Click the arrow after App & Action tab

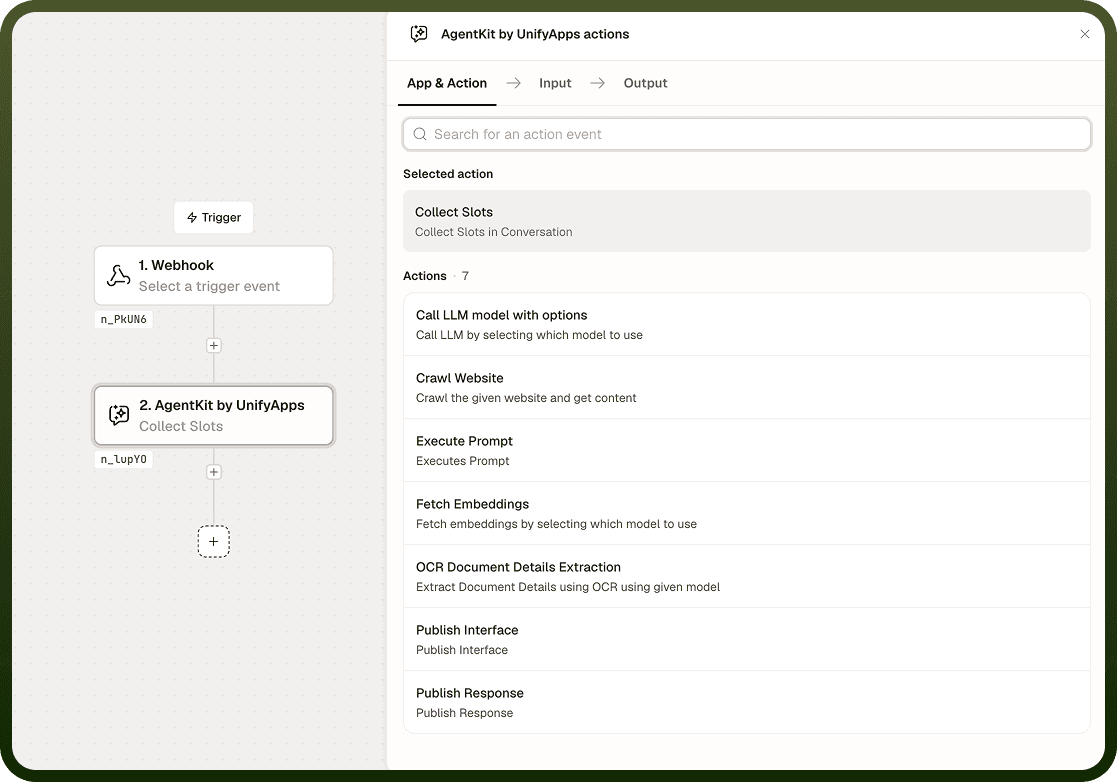[513, 83]
